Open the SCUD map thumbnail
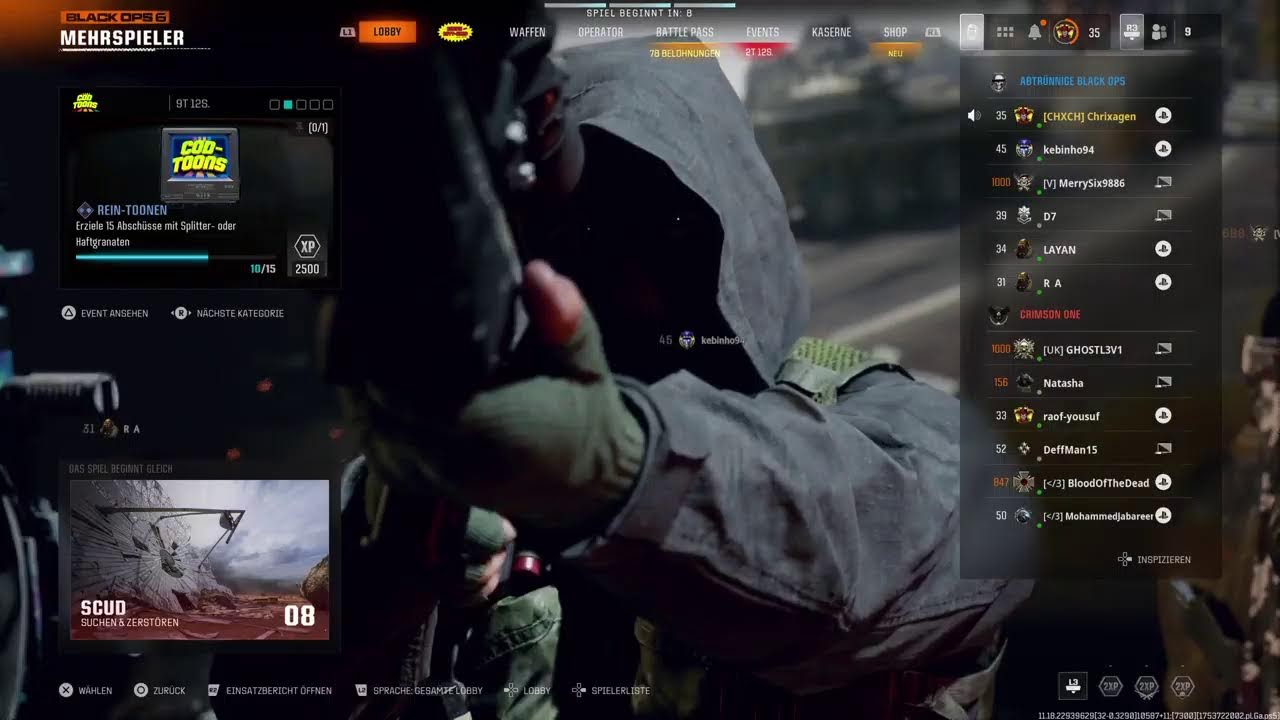Viewport: 1280px width, 720px height. (199, 560)
